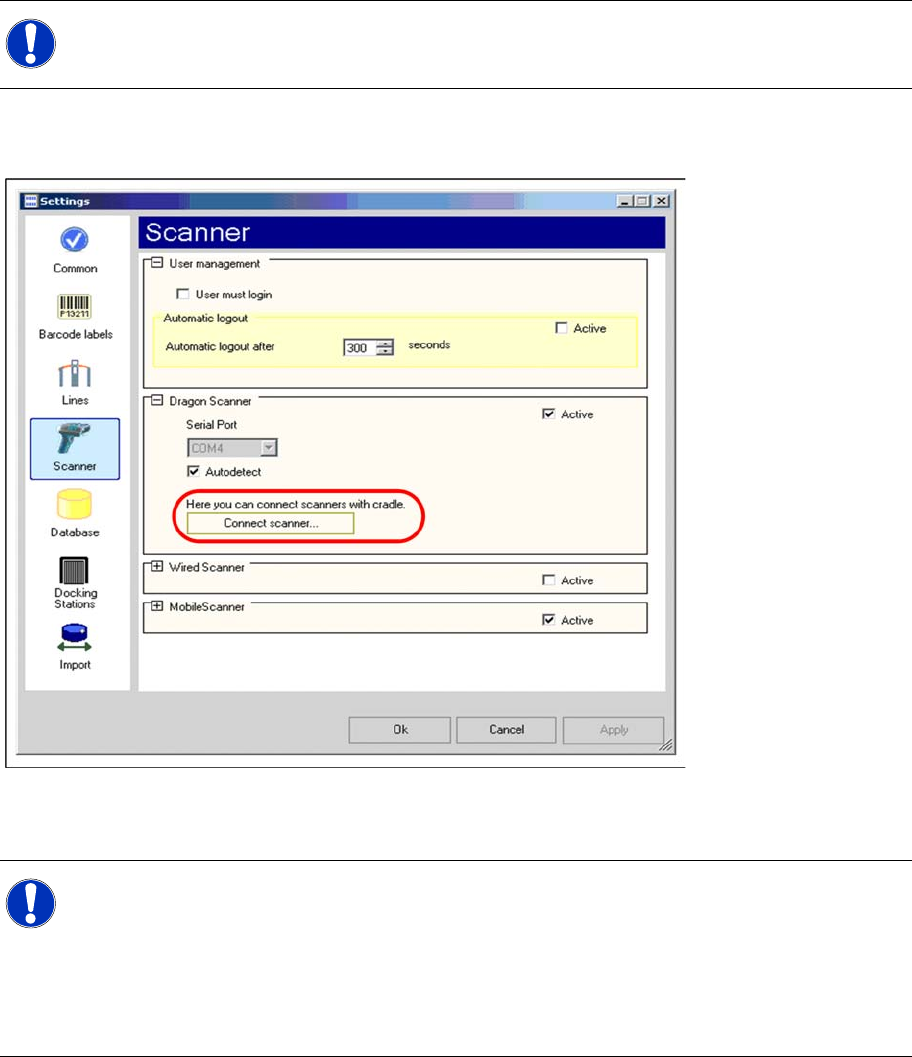The height and width of the screenshot is (1057, 912).
Task: Open the Docking Stations settings
Action: point(74,583)
